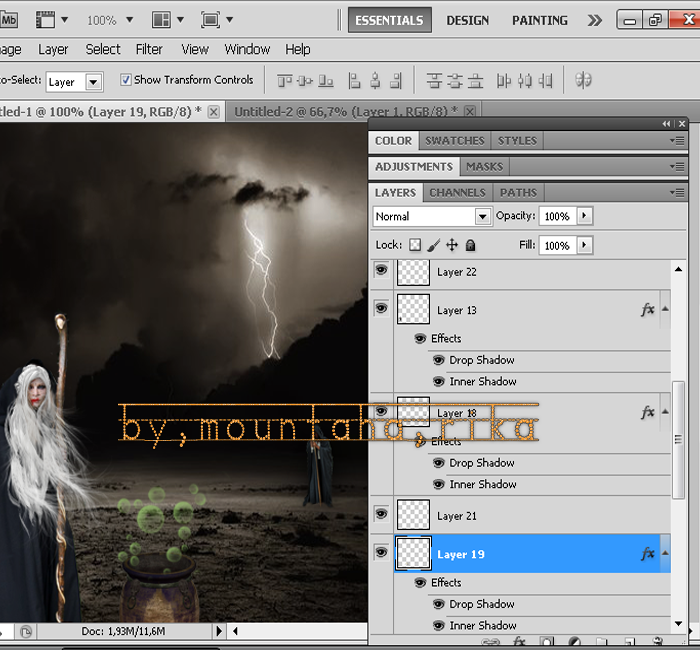Close Untitled-1 document tab

coord(214,112)
